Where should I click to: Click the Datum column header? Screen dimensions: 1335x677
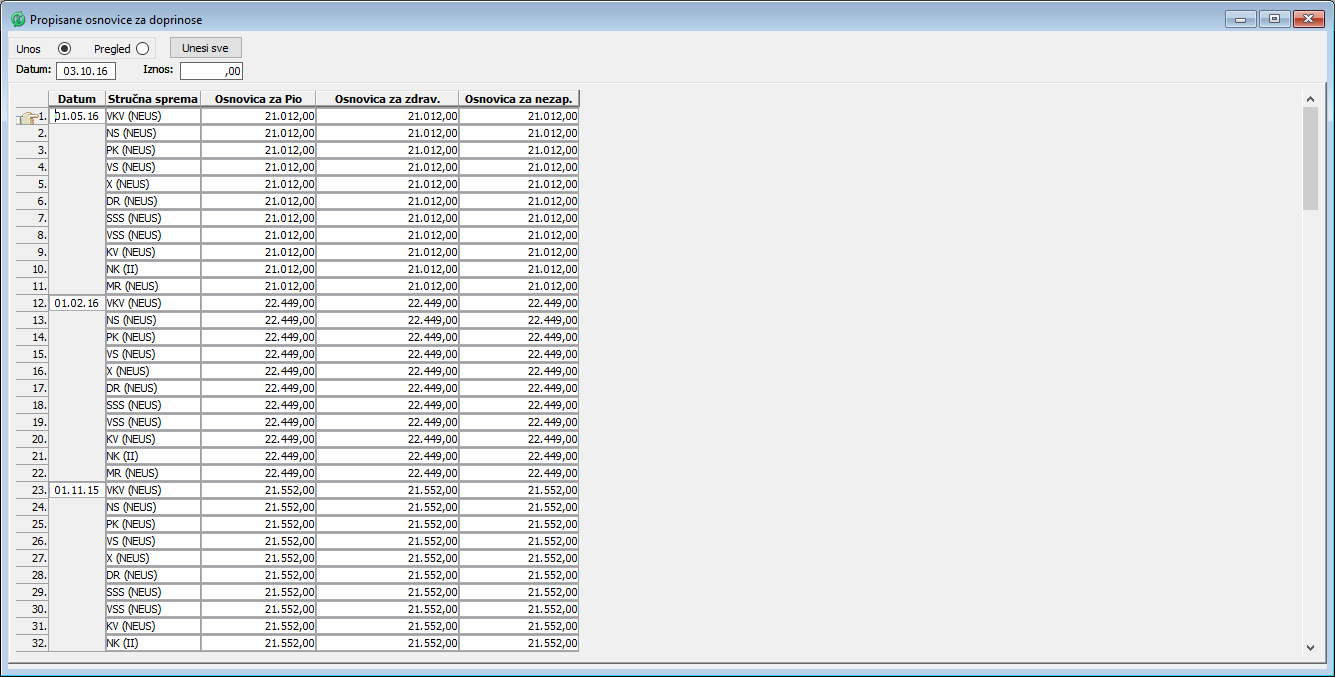tap(77, 99)
